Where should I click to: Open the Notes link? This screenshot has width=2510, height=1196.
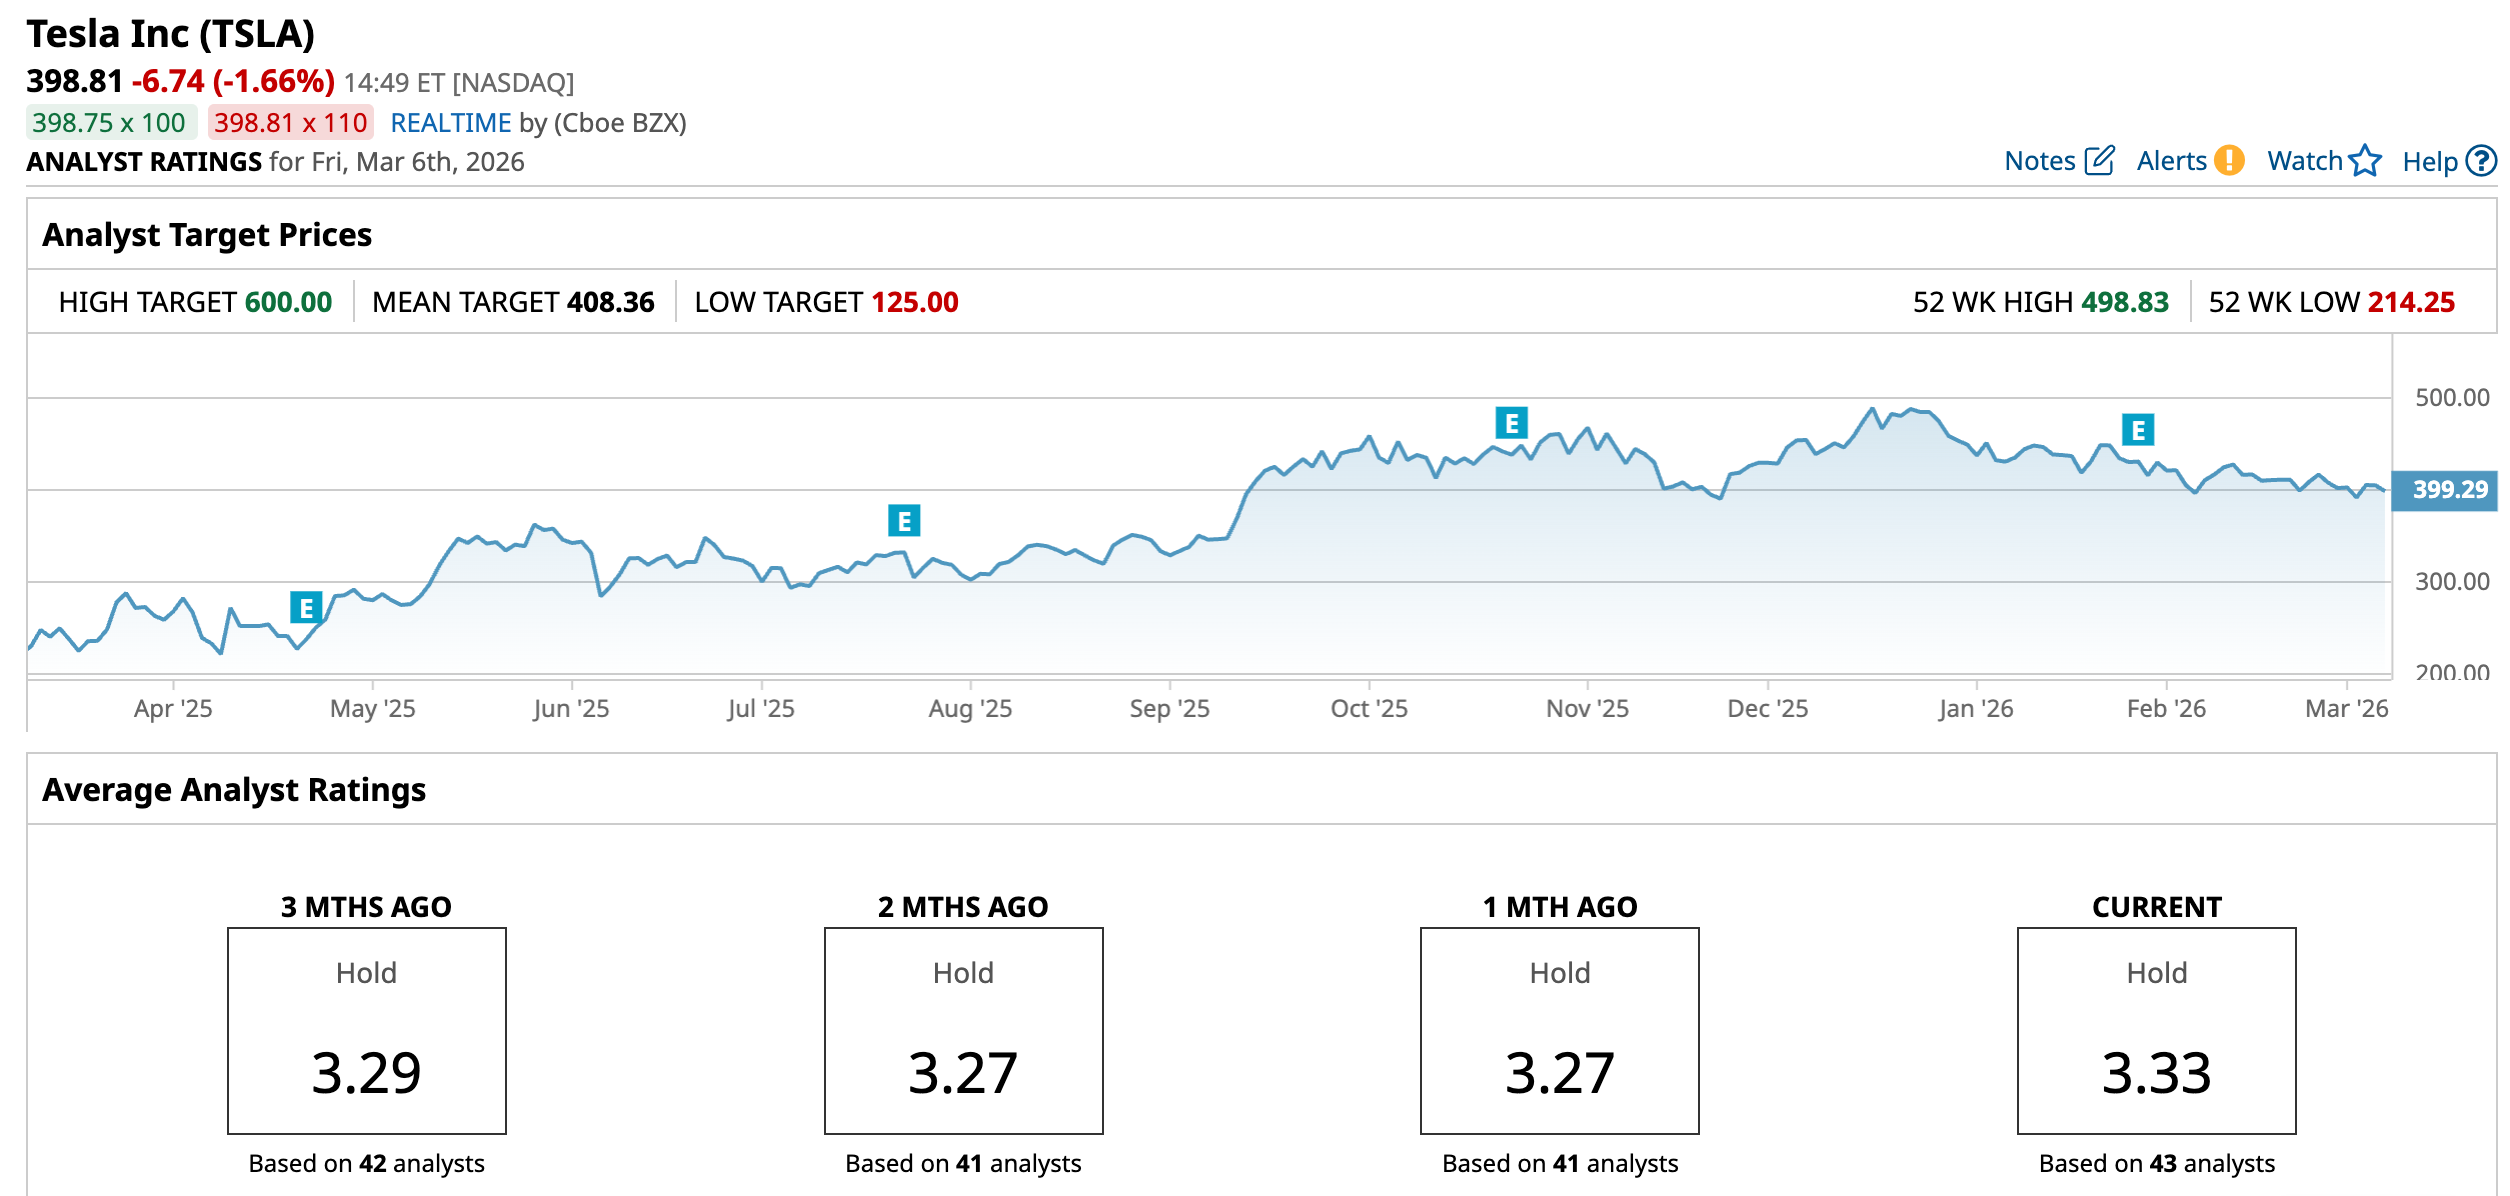pos(2040,161)
